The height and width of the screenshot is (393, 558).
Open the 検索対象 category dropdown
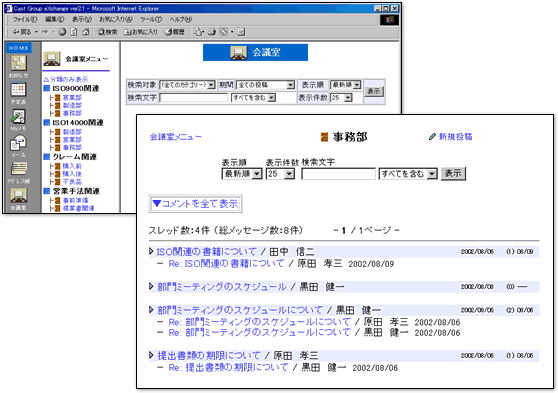(187, 85)
